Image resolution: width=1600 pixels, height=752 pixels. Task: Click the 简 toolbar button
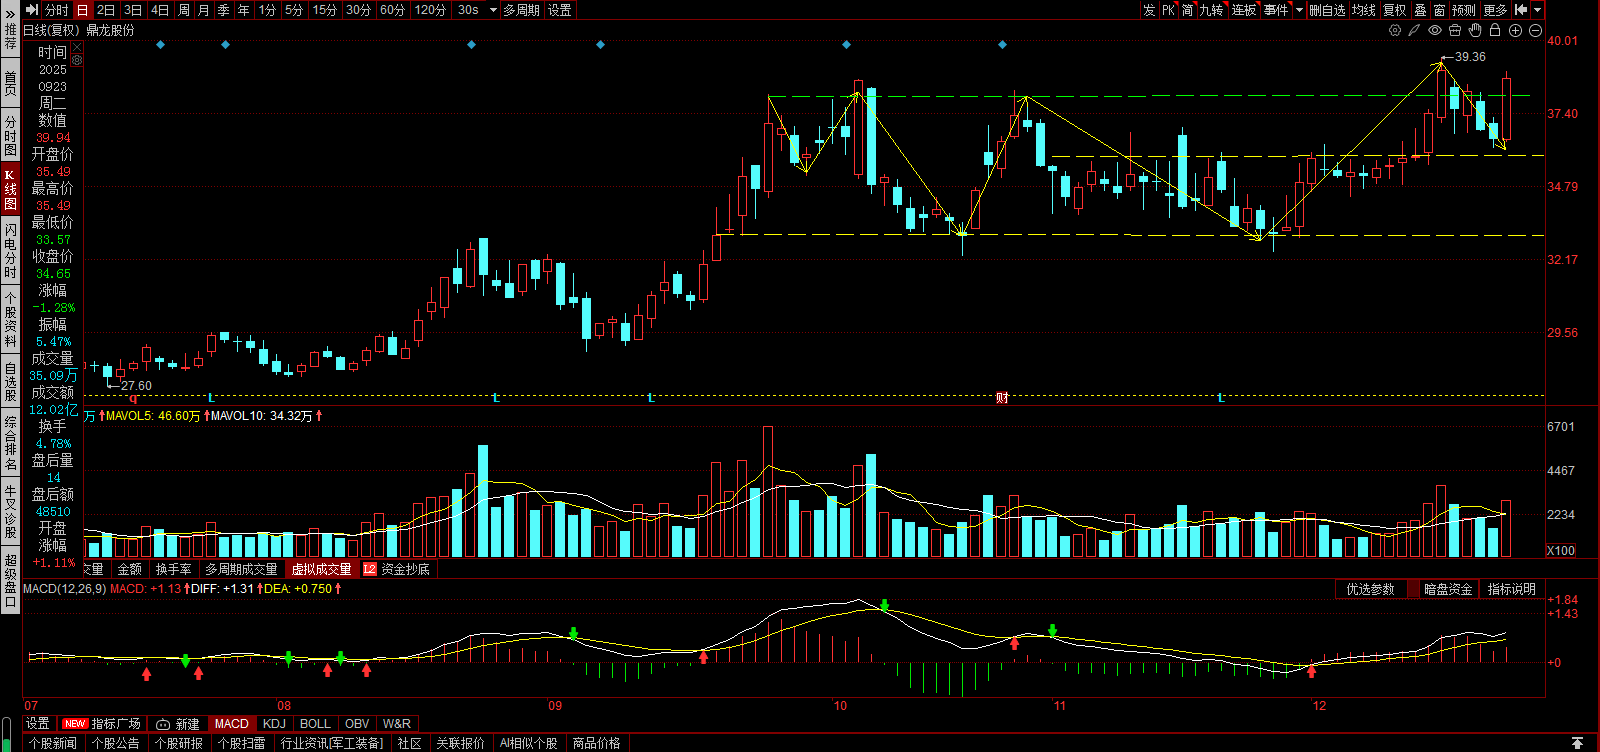click(1187, 10)
